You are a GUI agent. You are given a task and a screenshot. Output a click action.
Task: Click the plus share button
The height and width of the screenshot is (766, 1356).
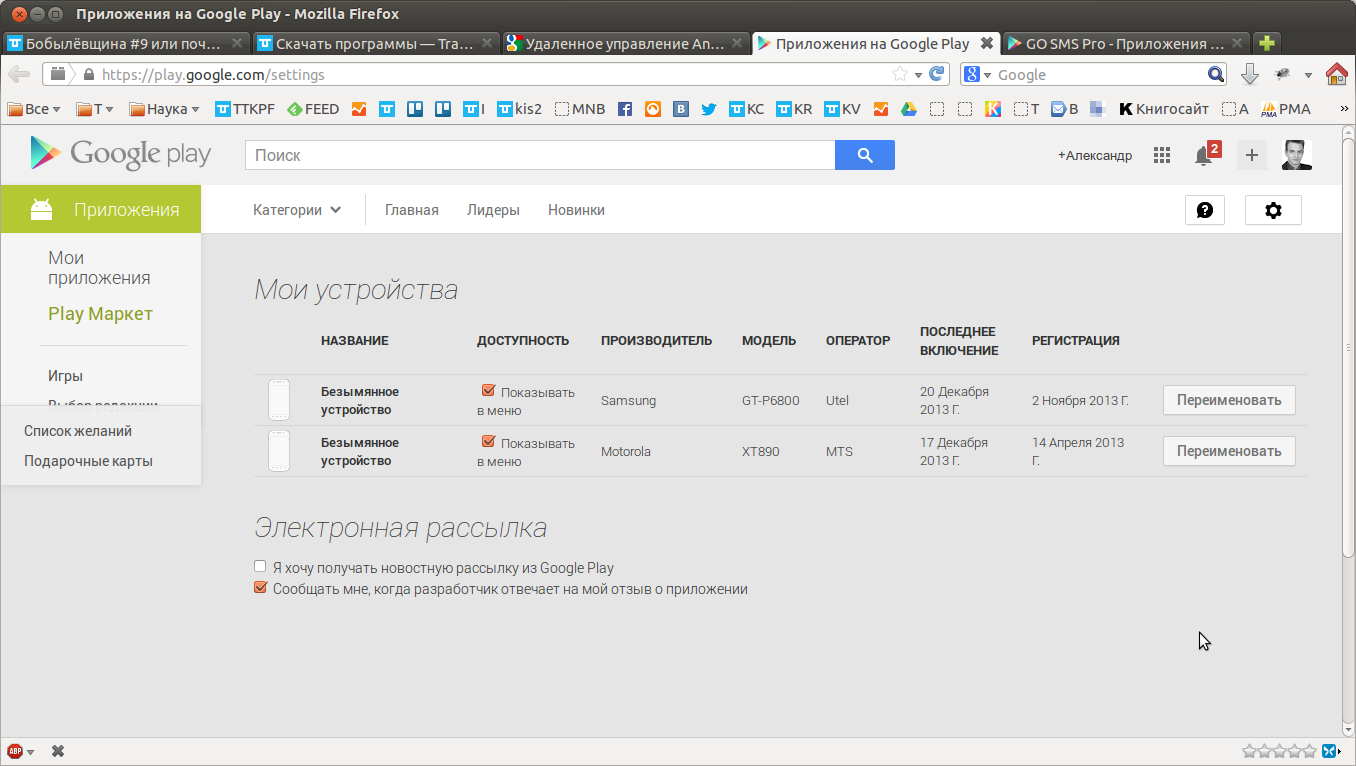click(x=1252, y=155)
